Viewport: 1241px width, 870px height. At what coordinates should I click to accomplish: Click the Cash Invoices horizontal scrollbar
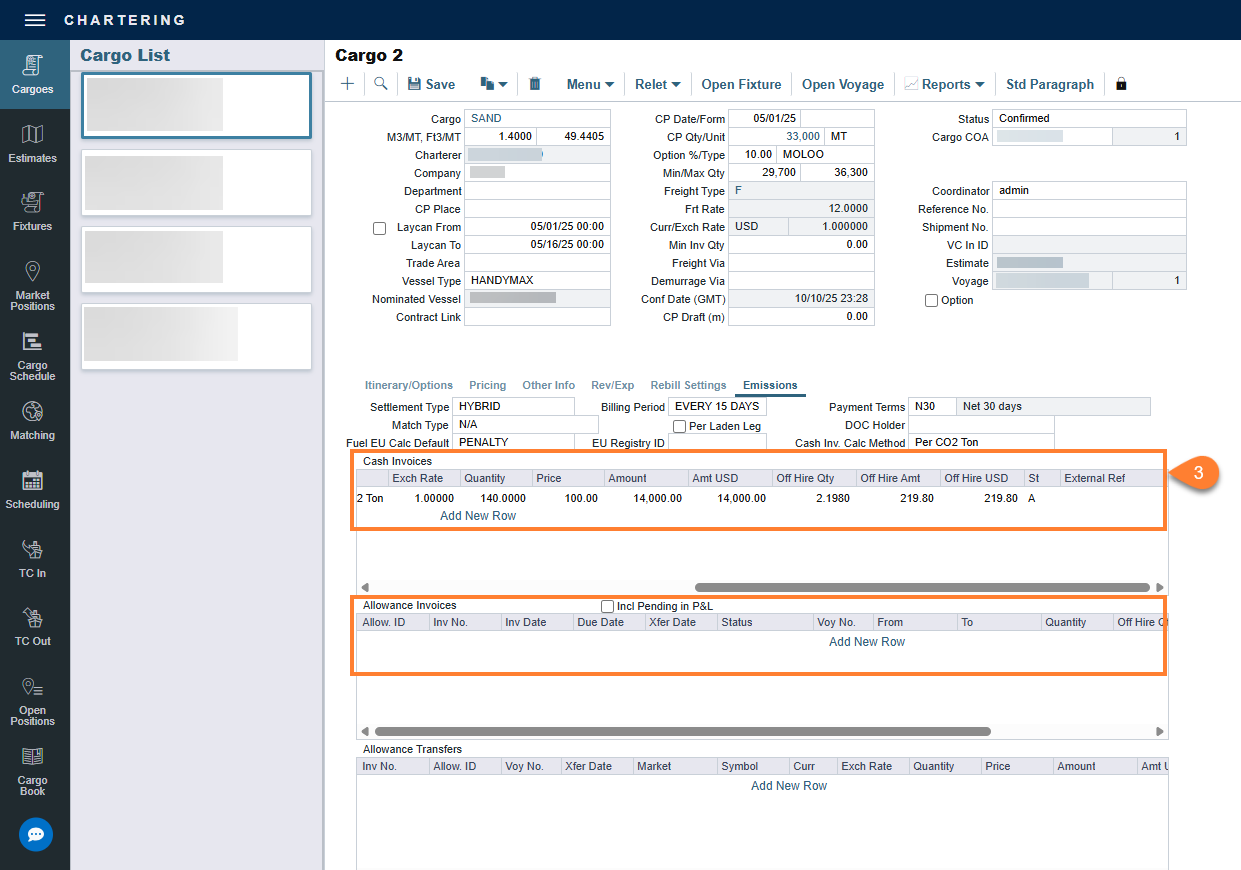tap(922, 587)
